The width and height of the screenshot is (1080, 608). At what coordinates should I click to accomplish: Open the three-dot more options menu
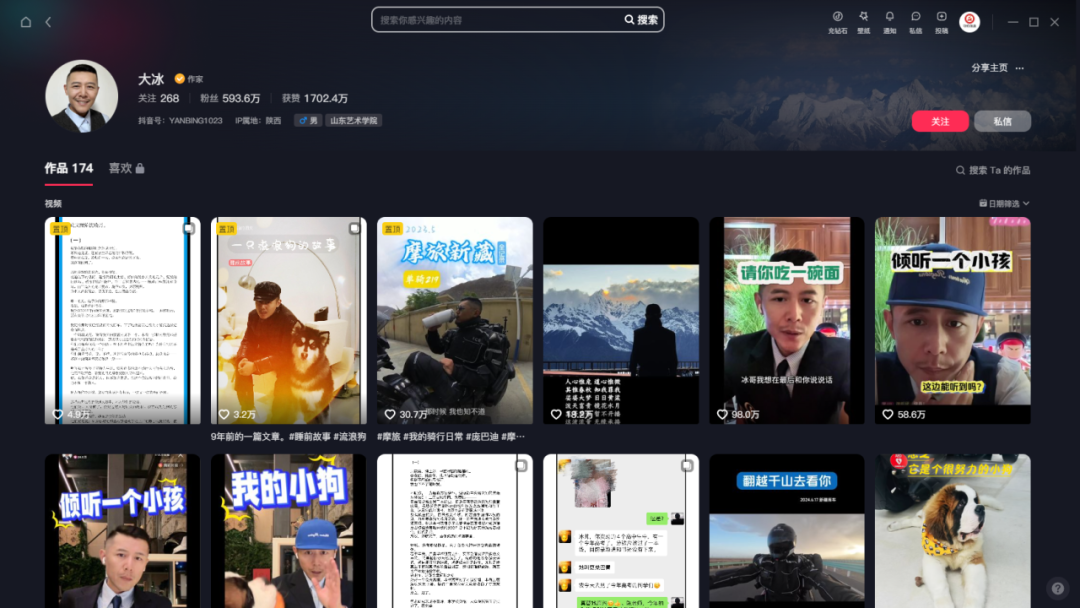point(1020,68)
